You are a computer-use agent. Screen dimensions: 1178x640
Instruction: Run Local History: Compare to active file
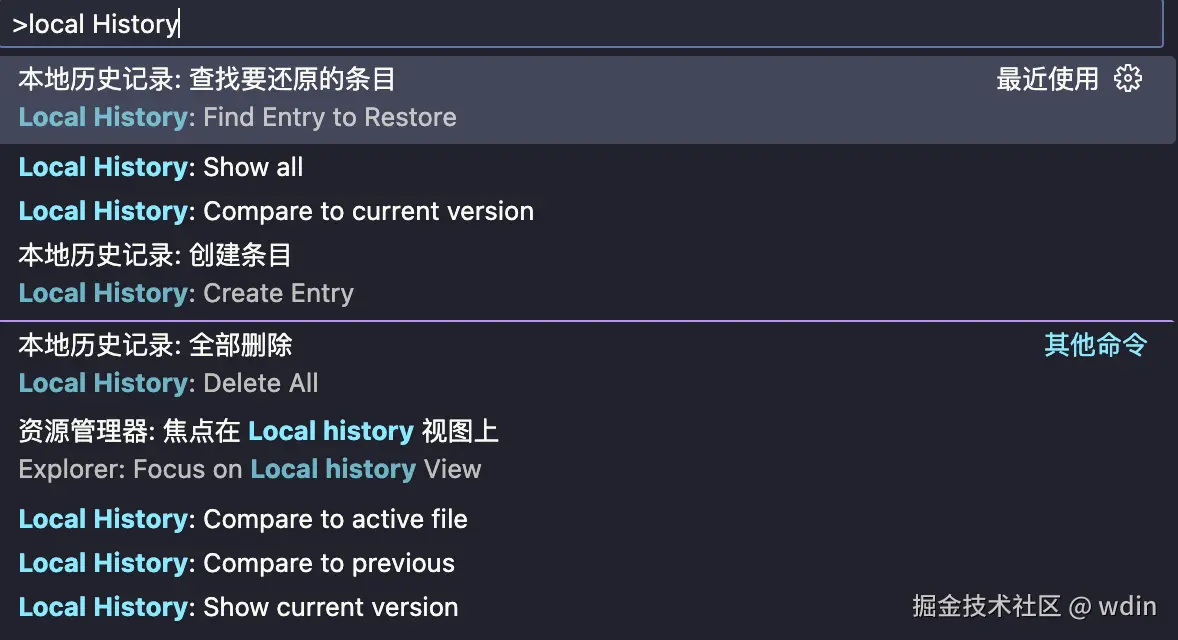[x=243, y=519]
